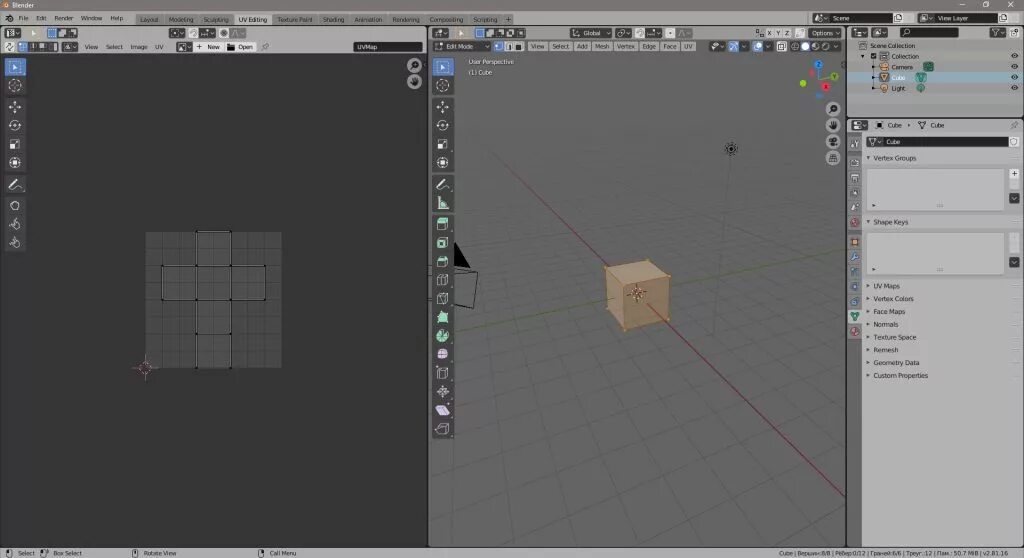
Task: Collapse the Vertex Groups panel
Action: (893, 158)
